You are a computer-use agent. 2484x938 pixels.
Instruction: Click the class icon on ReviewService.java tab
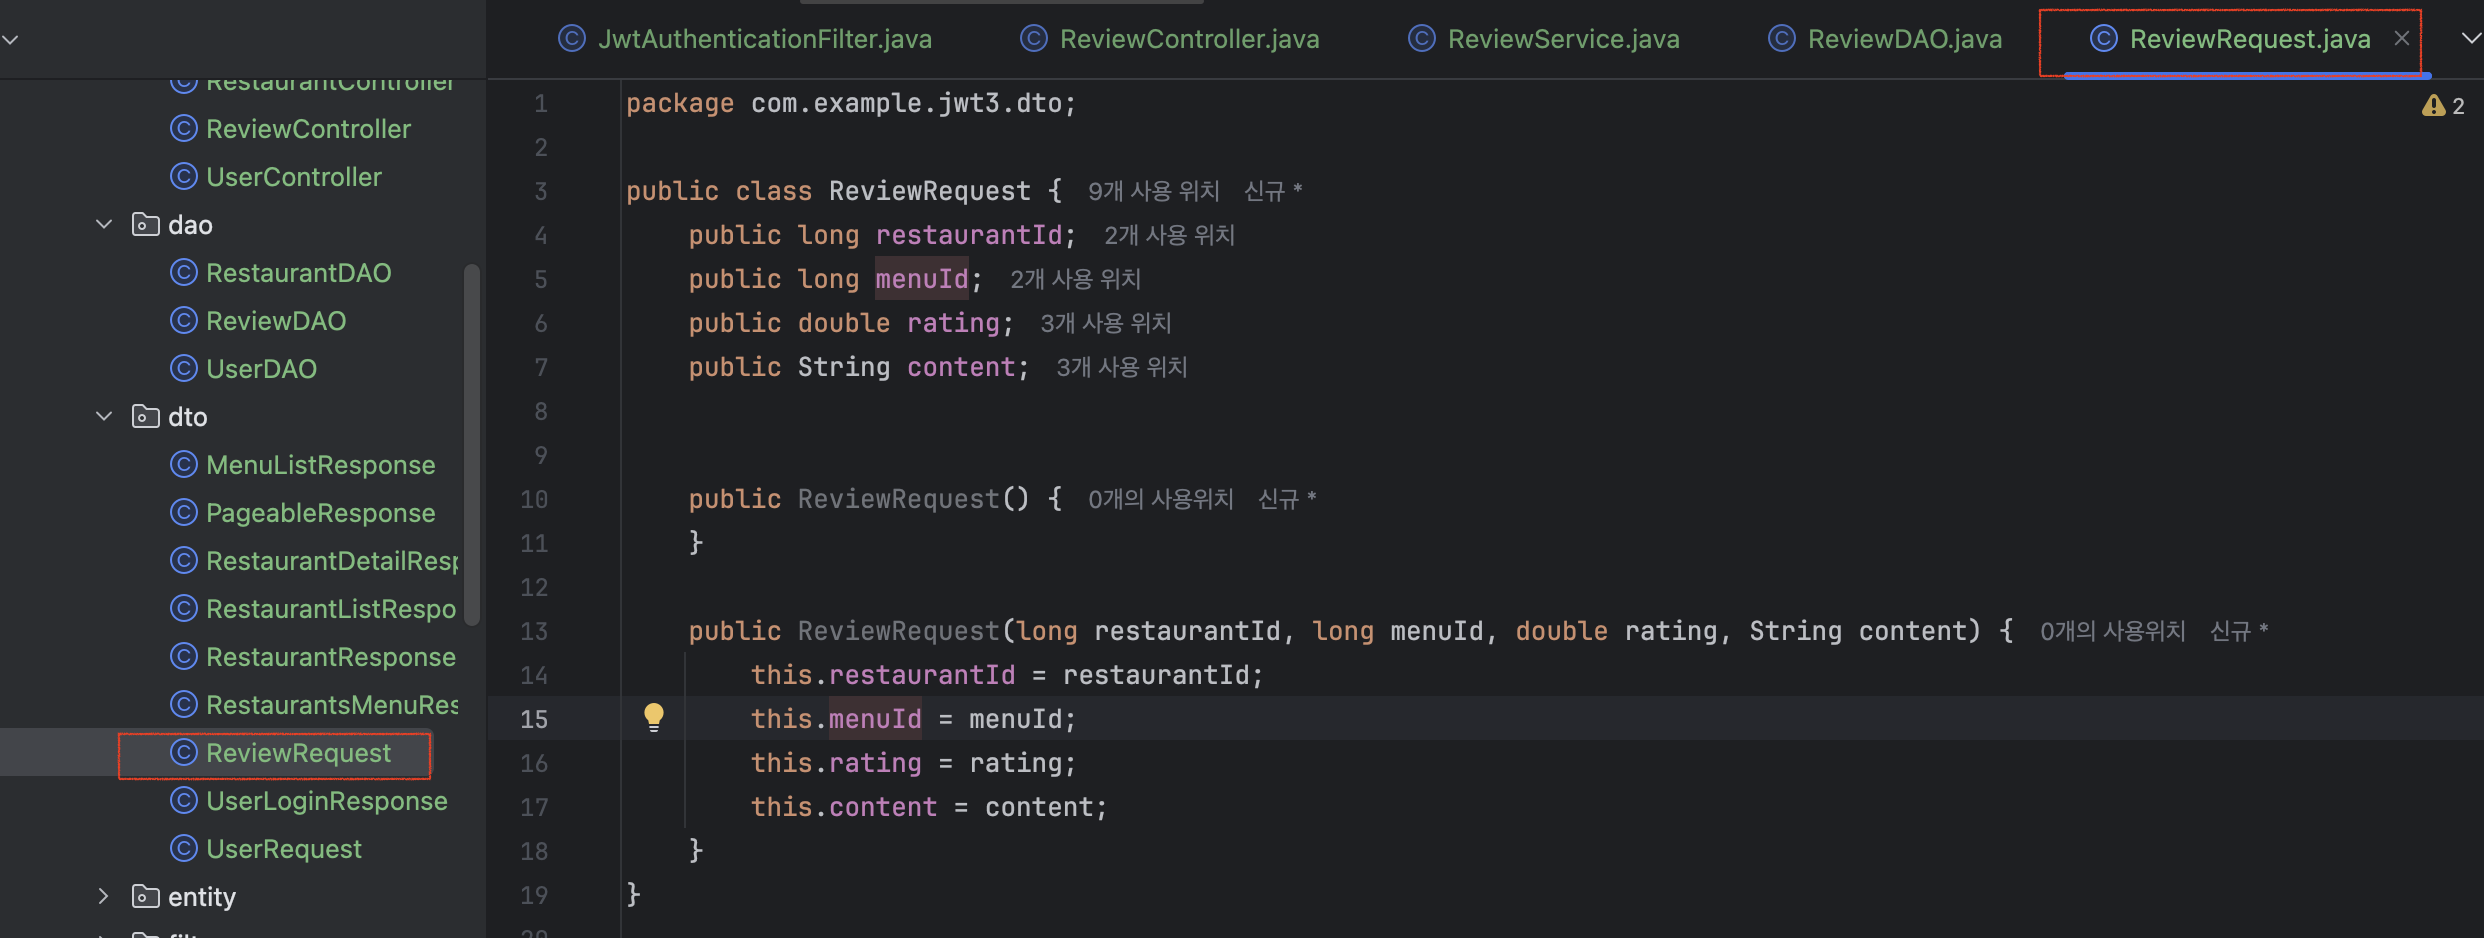pos(1422,38)
